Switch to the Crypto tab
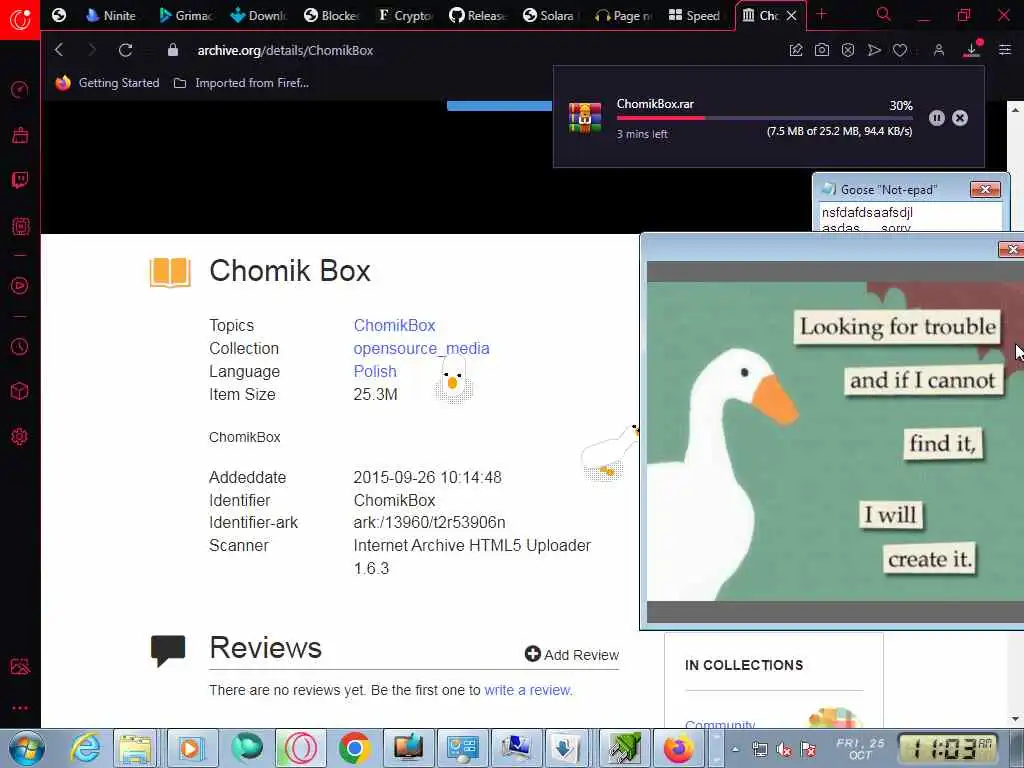Viewport: 1024px width, 768px height. coord(405,15)
